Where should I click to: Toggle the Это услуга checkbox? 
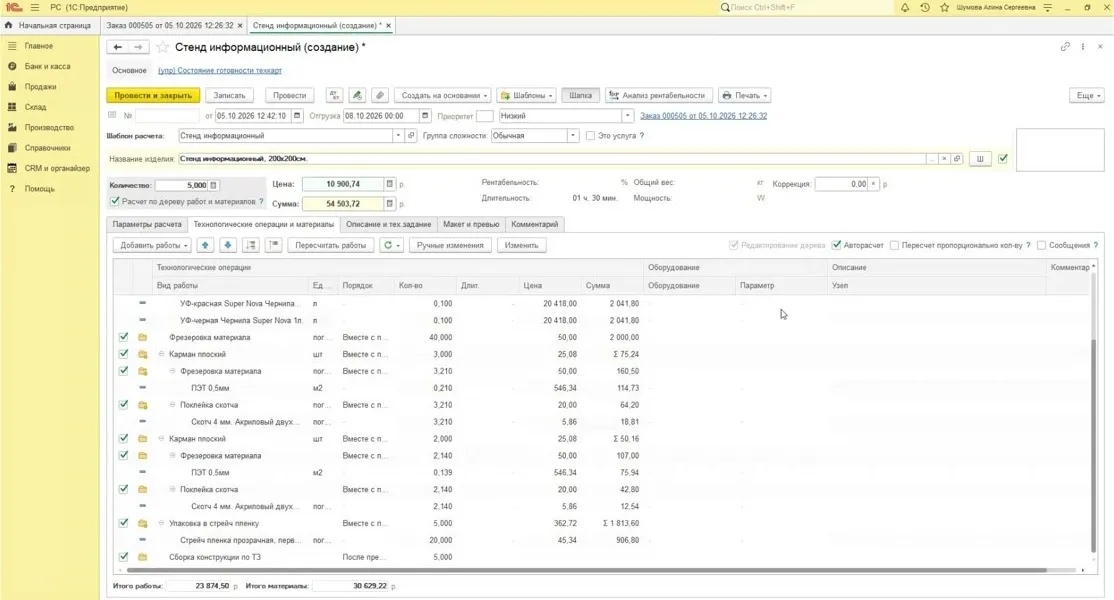[590, 136]
